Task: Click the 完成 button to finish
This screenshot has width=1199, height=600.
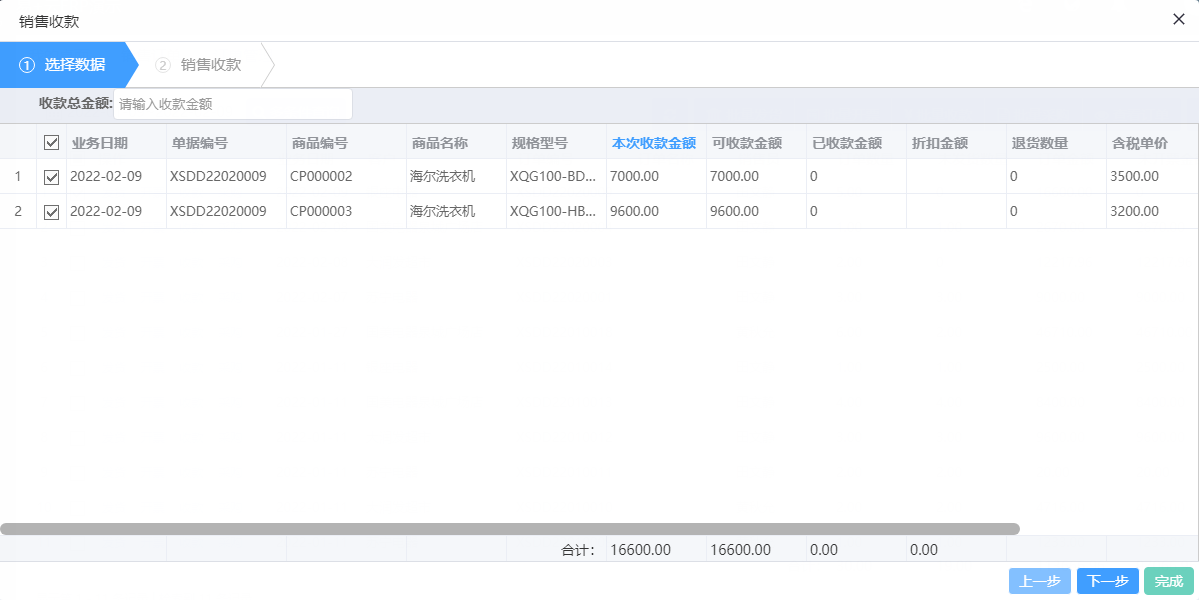Action: click(1167, 580)
